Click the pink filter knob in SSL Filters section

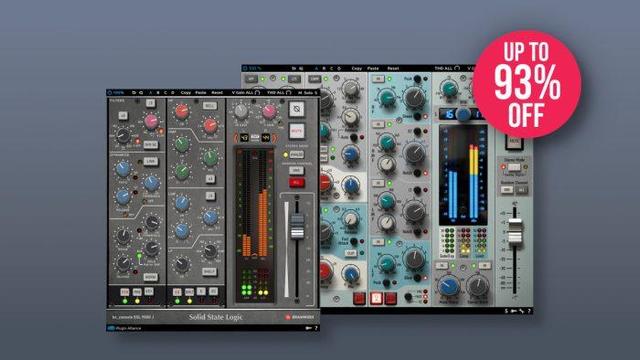[x=151, y=121]
